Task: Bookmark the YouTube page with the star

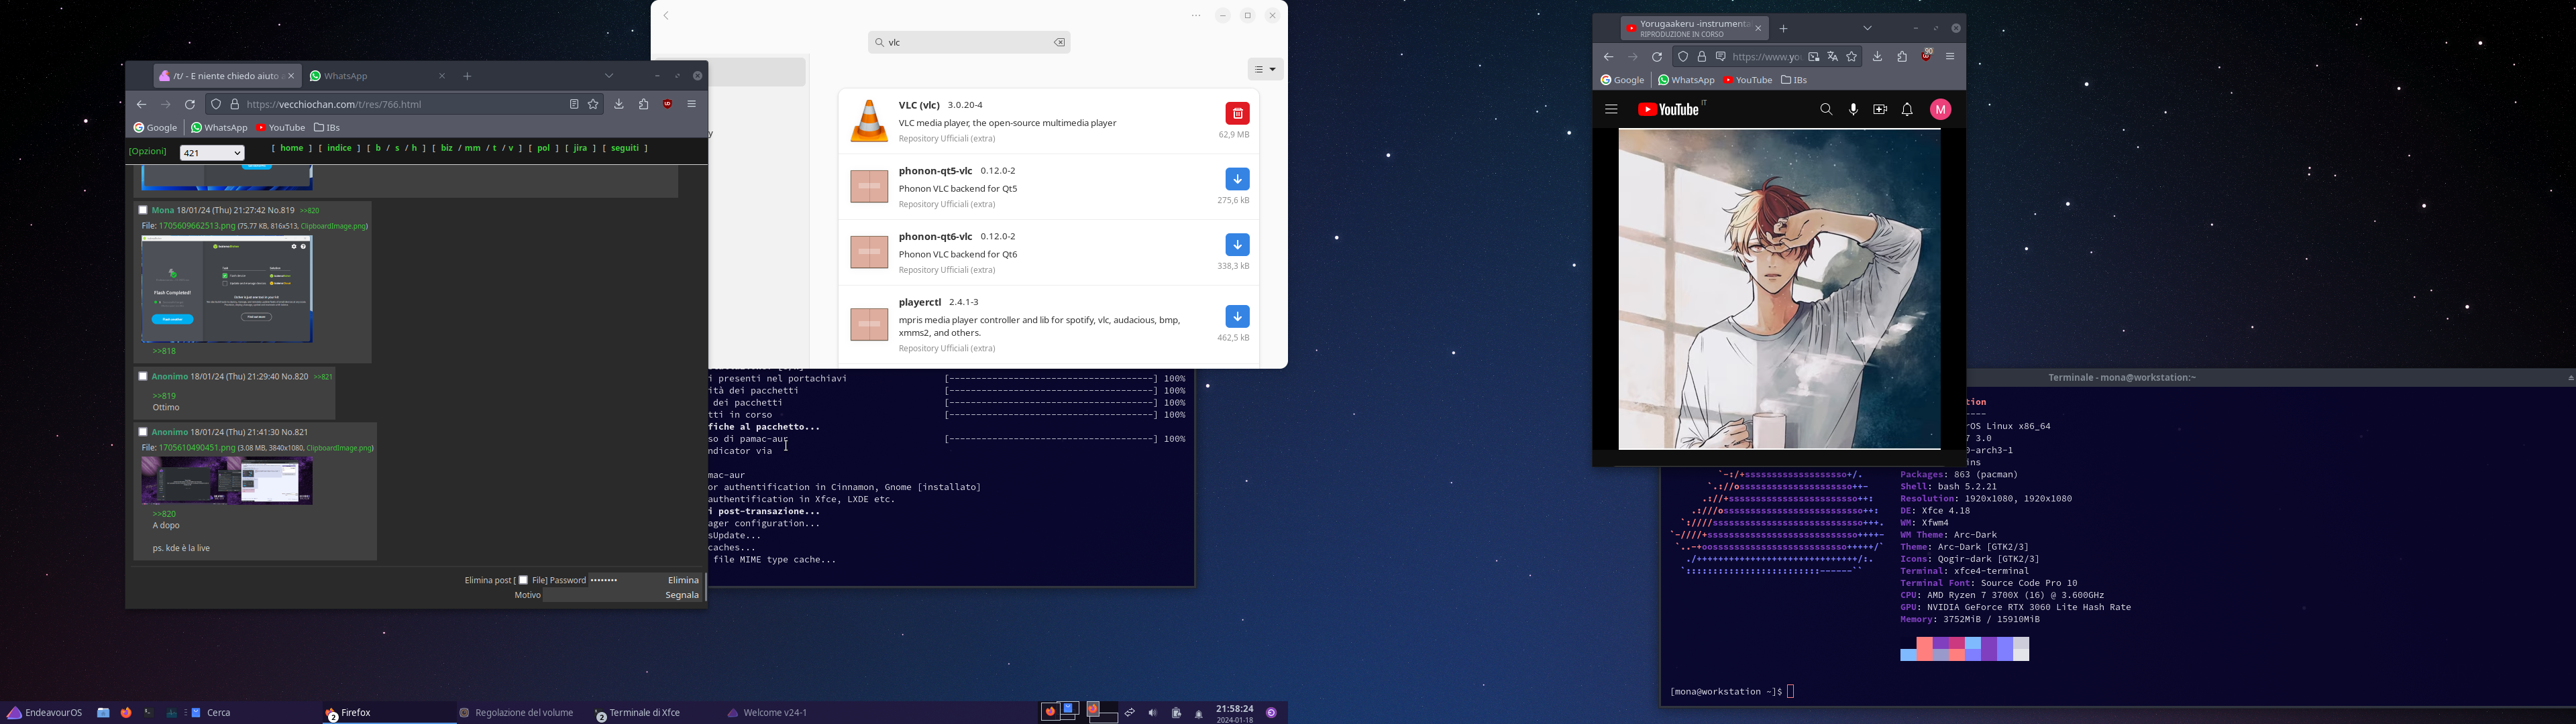Action: click(1852, 57)
